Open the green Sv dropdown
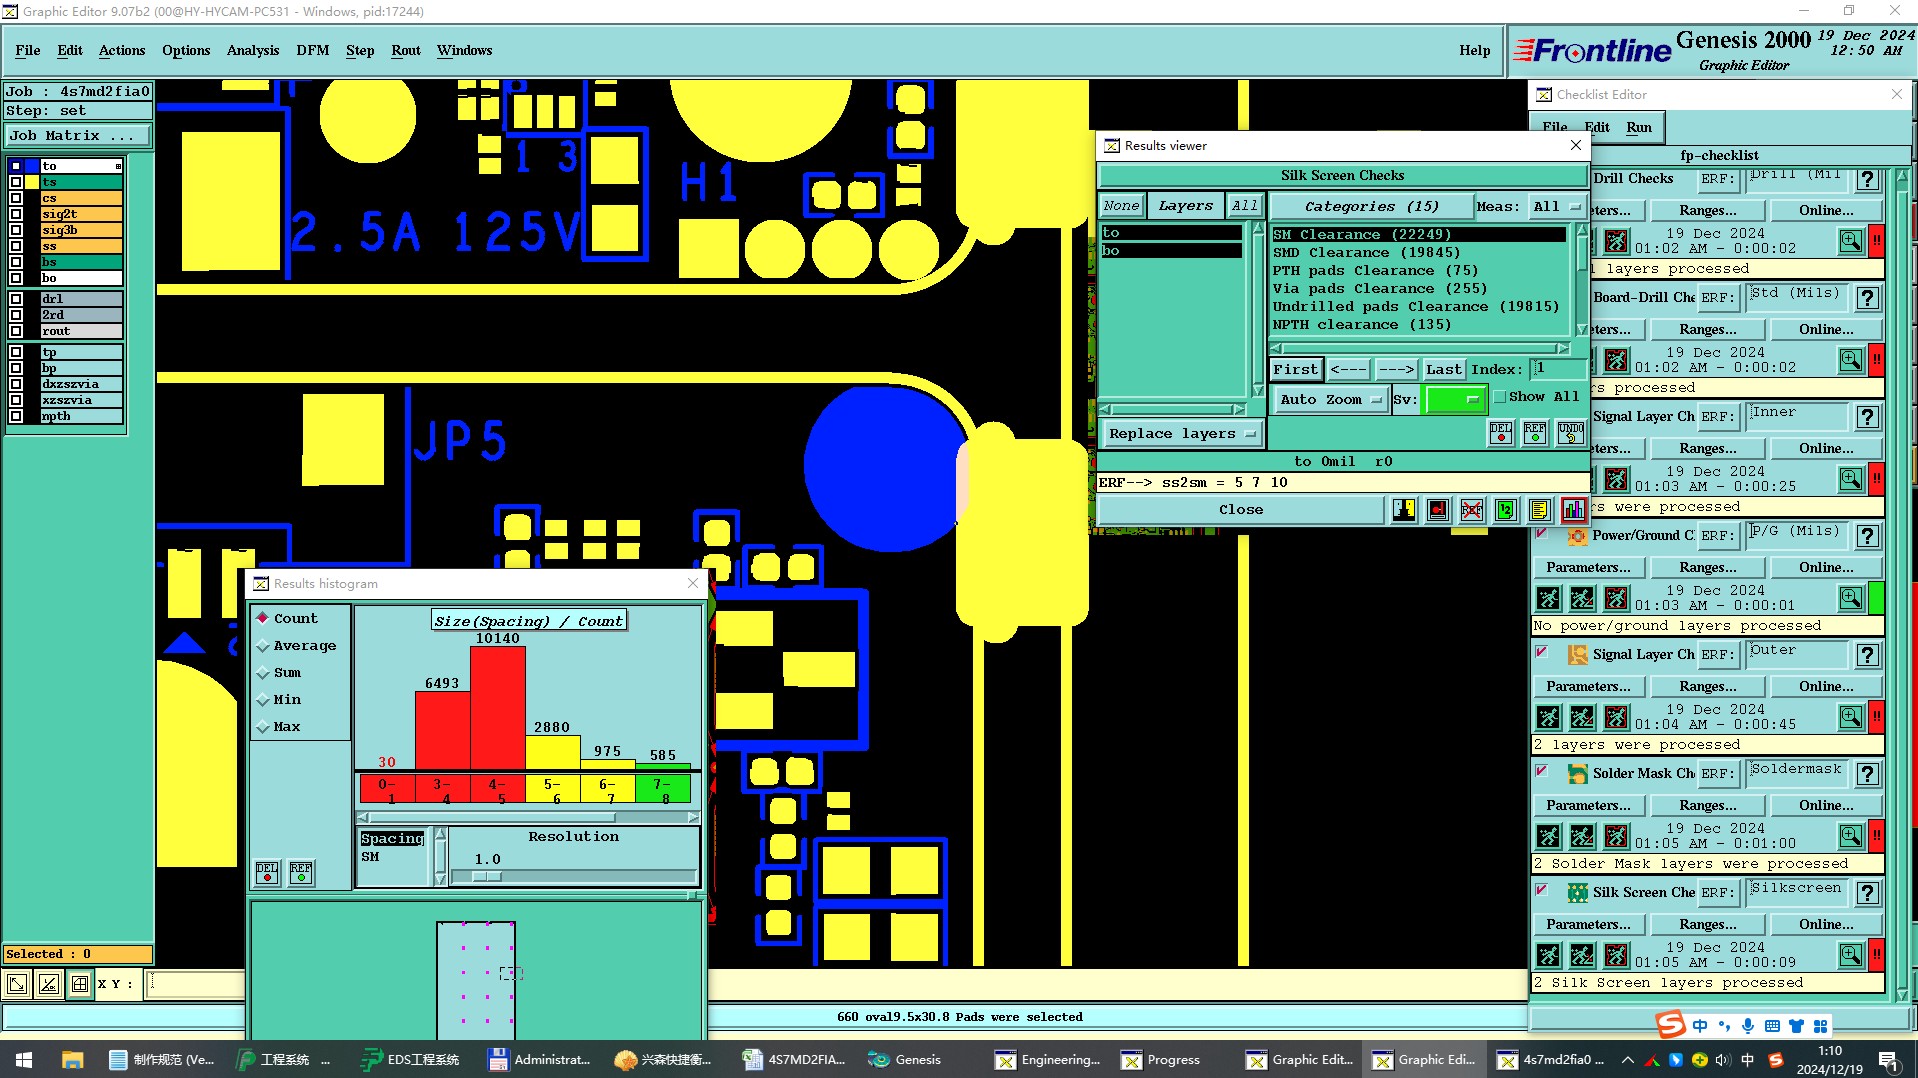The height and width of the screenshot is (1078, 1918). 1455,400
